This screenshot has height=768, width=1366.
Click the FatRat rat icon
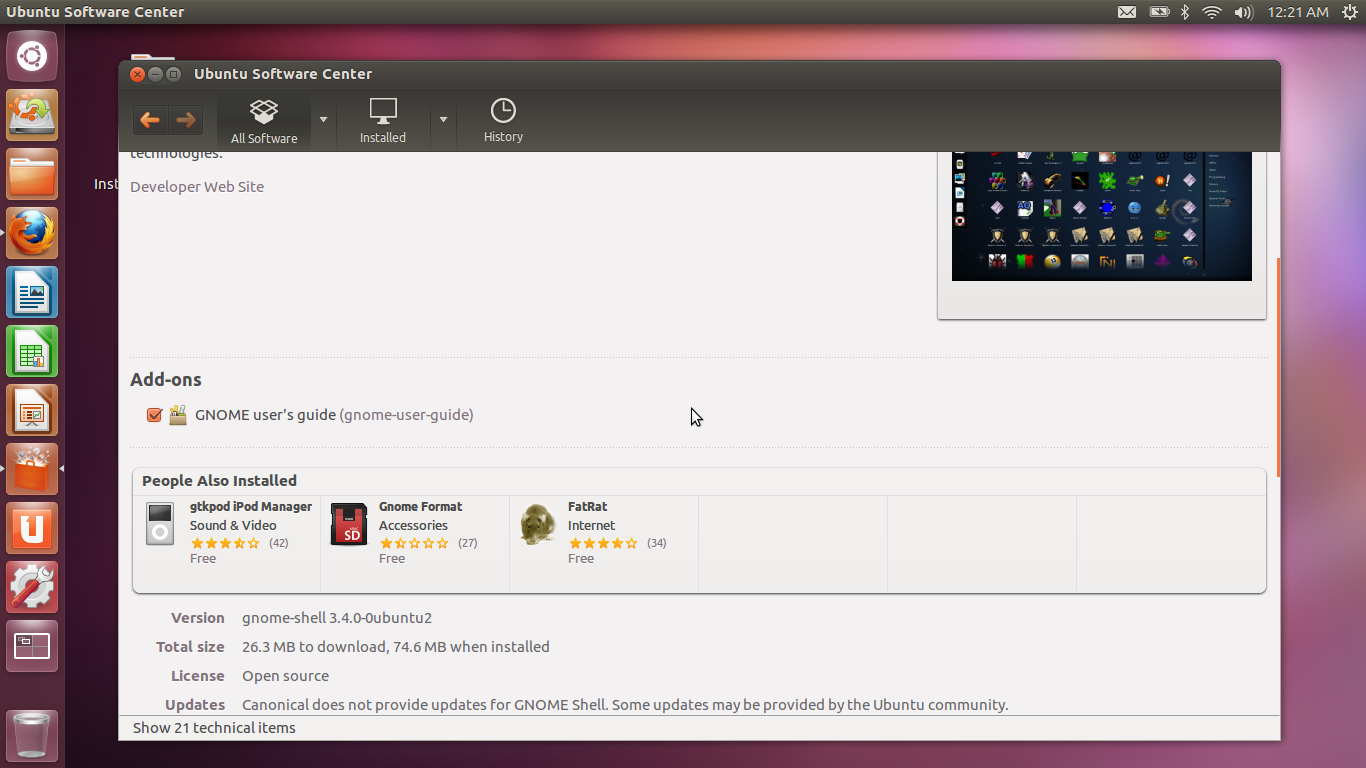(x=538, y=524)
